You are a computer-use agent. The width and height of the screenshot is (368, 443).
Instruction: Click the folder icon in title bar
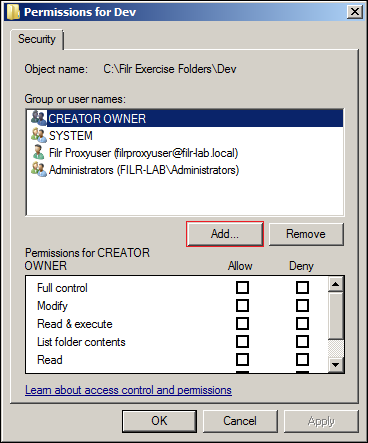(13, 12)
